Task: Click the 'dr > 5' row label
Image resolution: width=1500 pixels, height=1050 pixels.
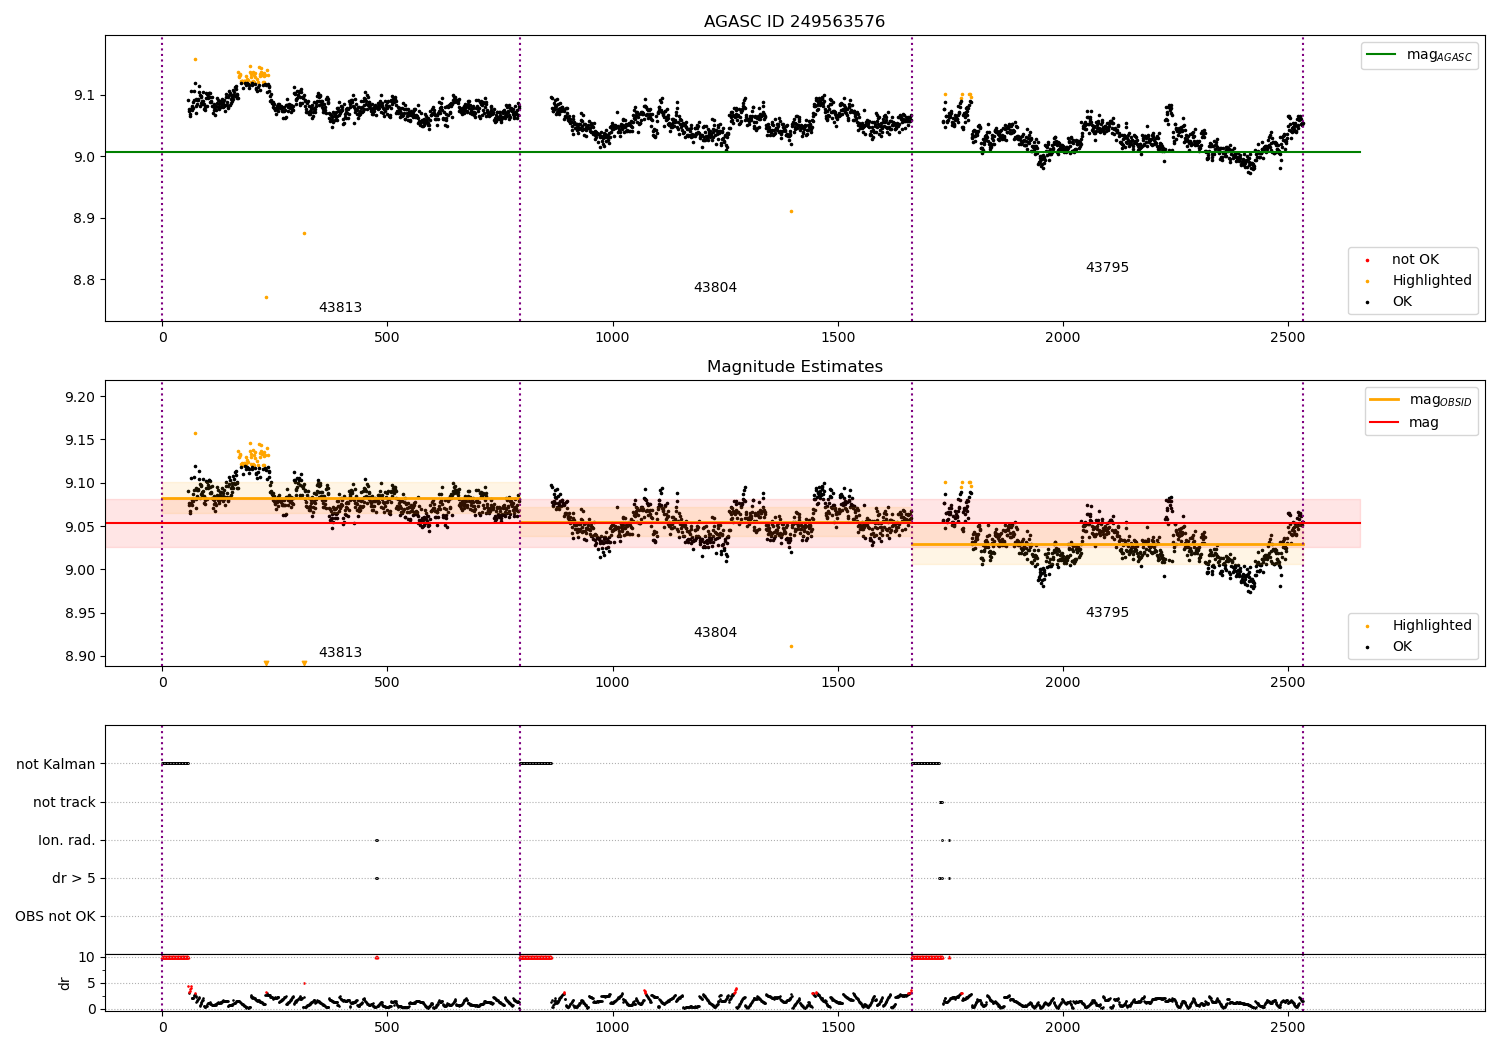Action: (x=74, y=879)
